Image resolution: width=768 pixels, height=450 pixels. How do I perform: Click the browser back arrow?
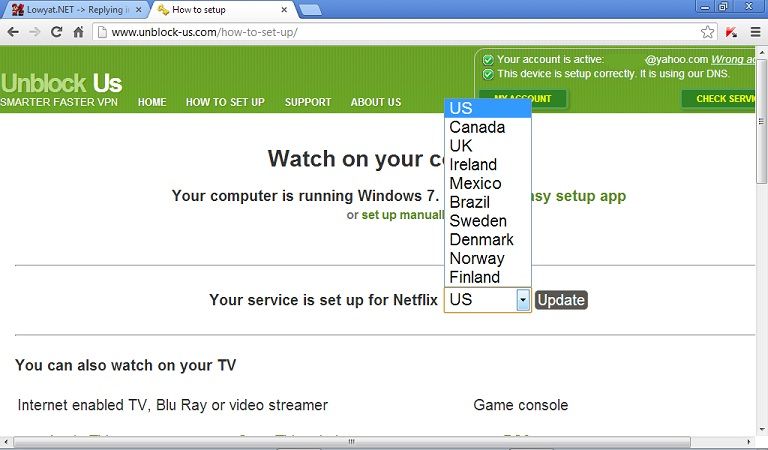pos(12,32)
